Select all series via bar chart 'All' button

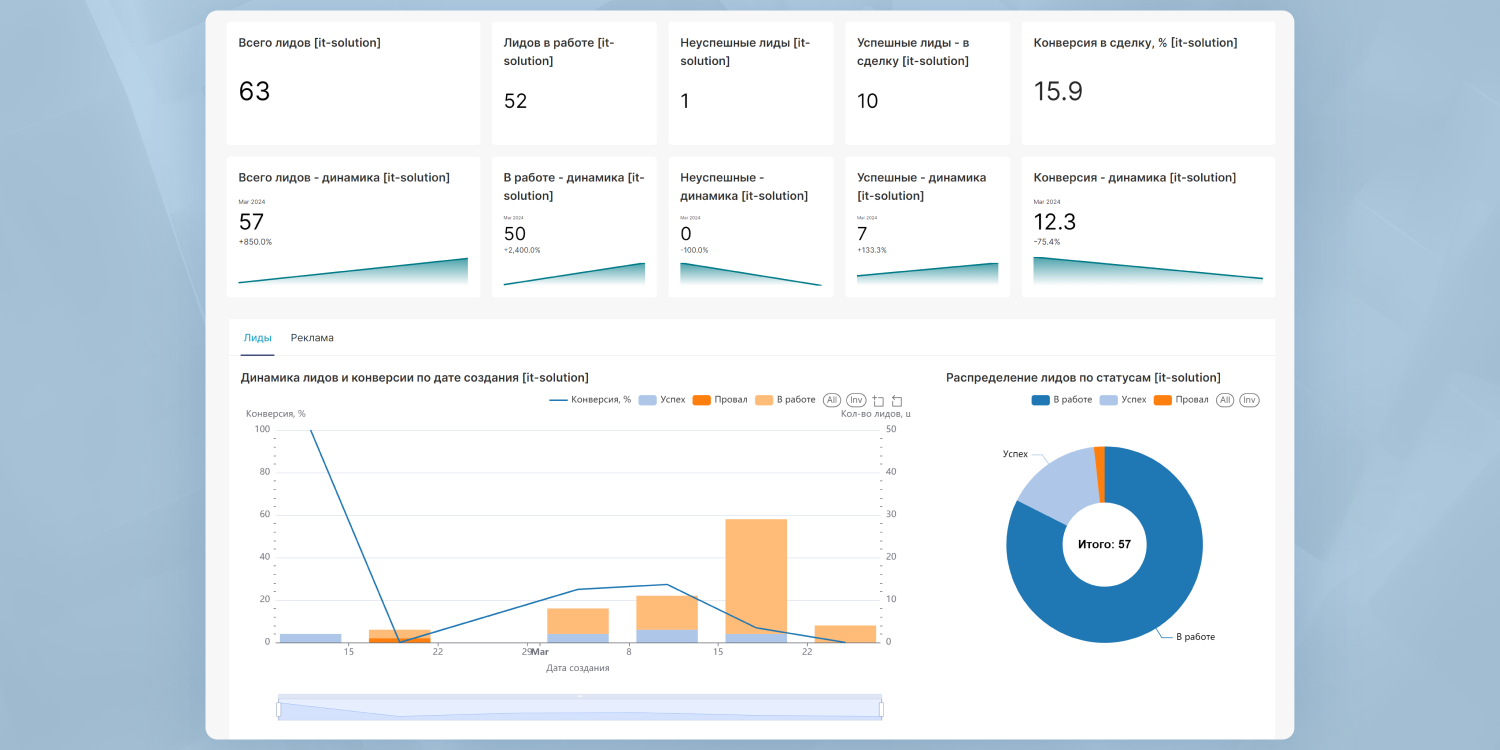click(x=832, y=400)
